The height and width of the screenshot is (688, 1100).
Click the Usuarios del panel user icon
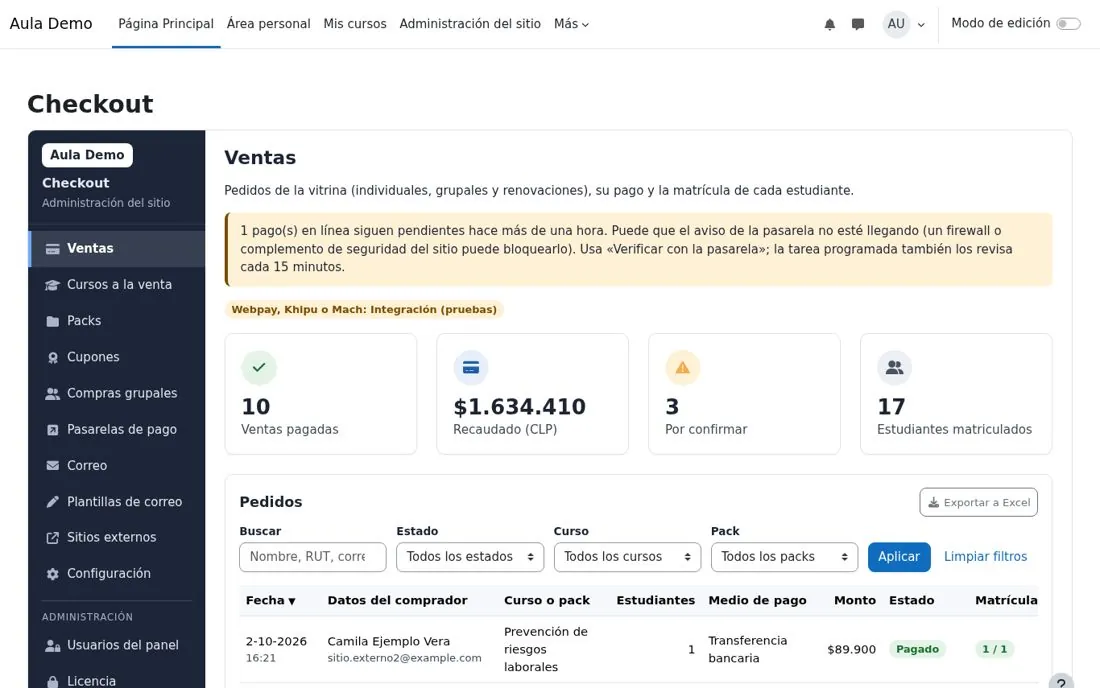pyautogui.click(x=53, y=646)
